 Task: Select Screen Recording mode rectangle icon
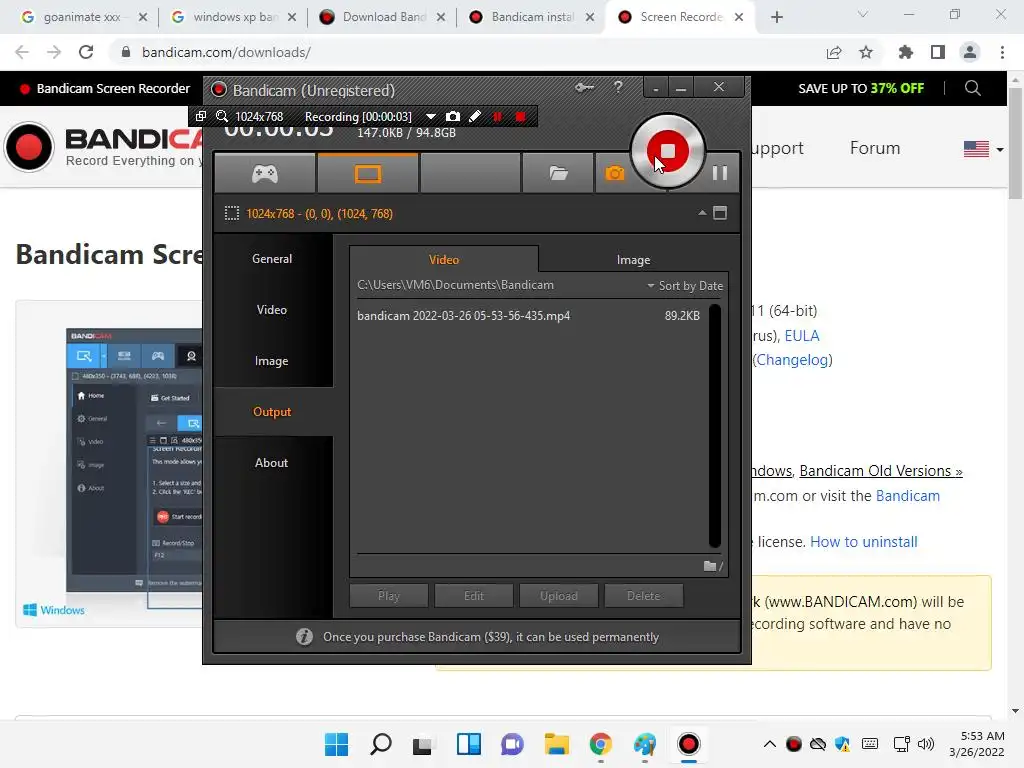pos(368,174)
